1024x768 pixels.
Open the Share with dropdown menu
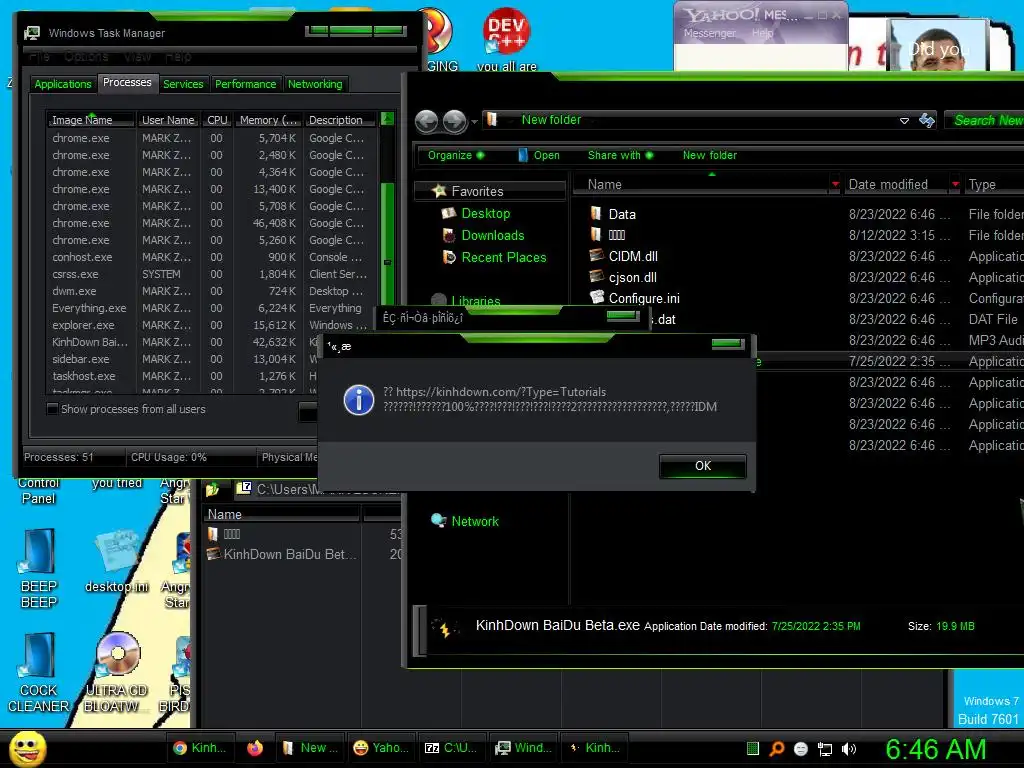tap(620, 155)
